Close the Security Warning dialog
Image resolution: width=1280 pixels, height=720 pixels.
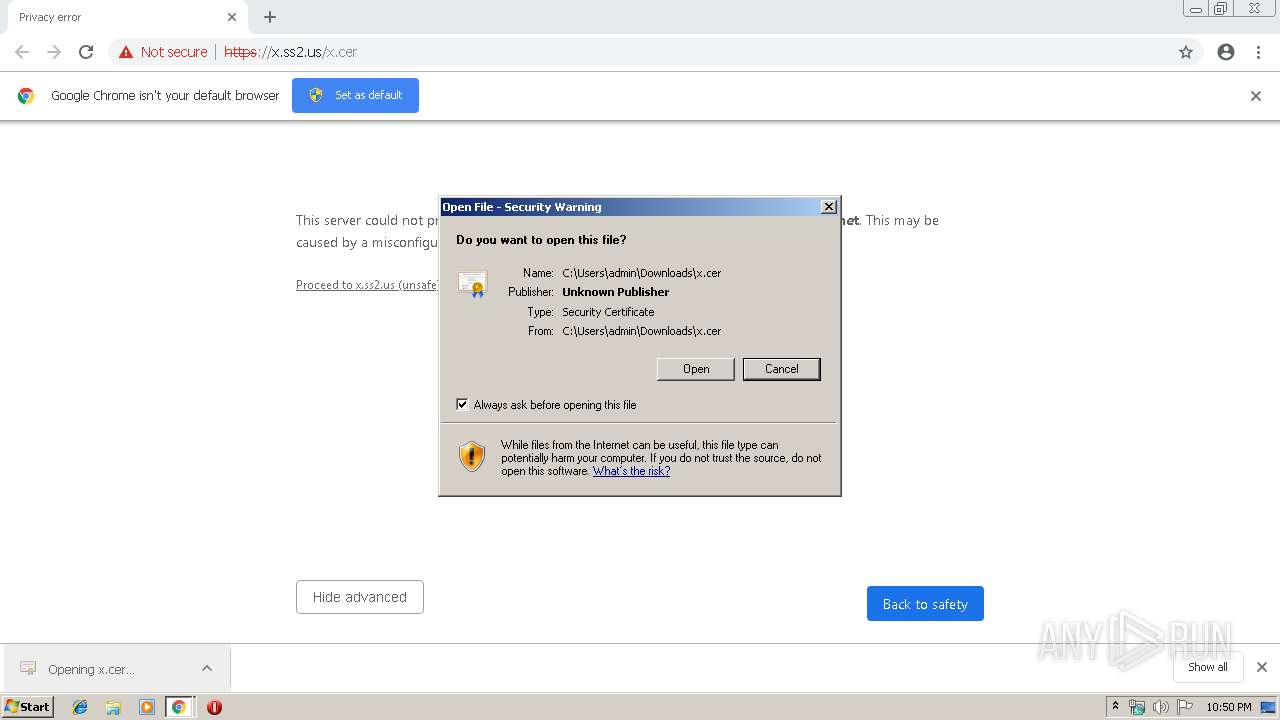[829, 207]
